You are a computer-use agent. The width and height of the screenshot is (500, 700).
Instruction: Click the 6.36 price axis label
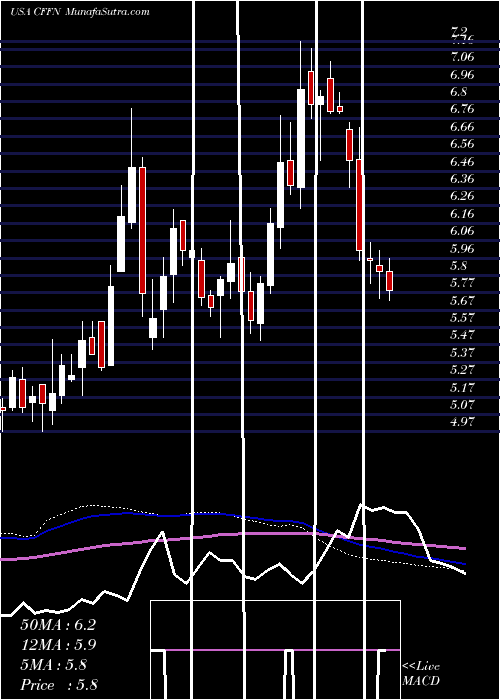[462, 179]
